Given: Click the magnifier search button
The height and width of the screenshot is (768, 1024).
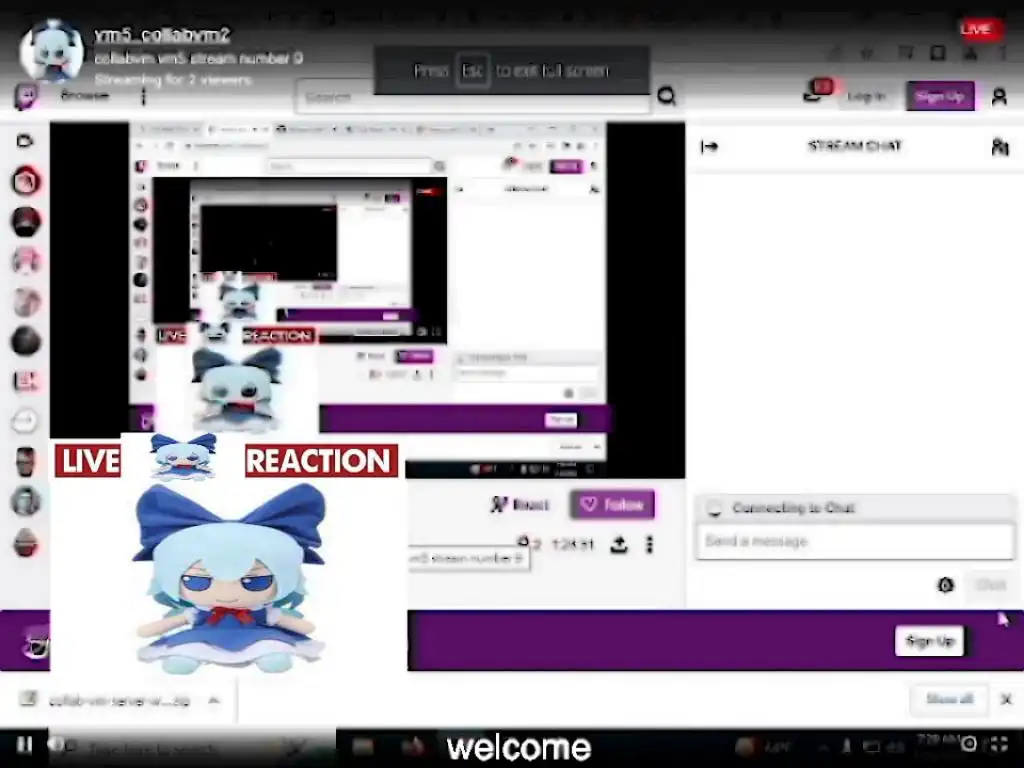Looking at the screenshot, I should 666,97.
